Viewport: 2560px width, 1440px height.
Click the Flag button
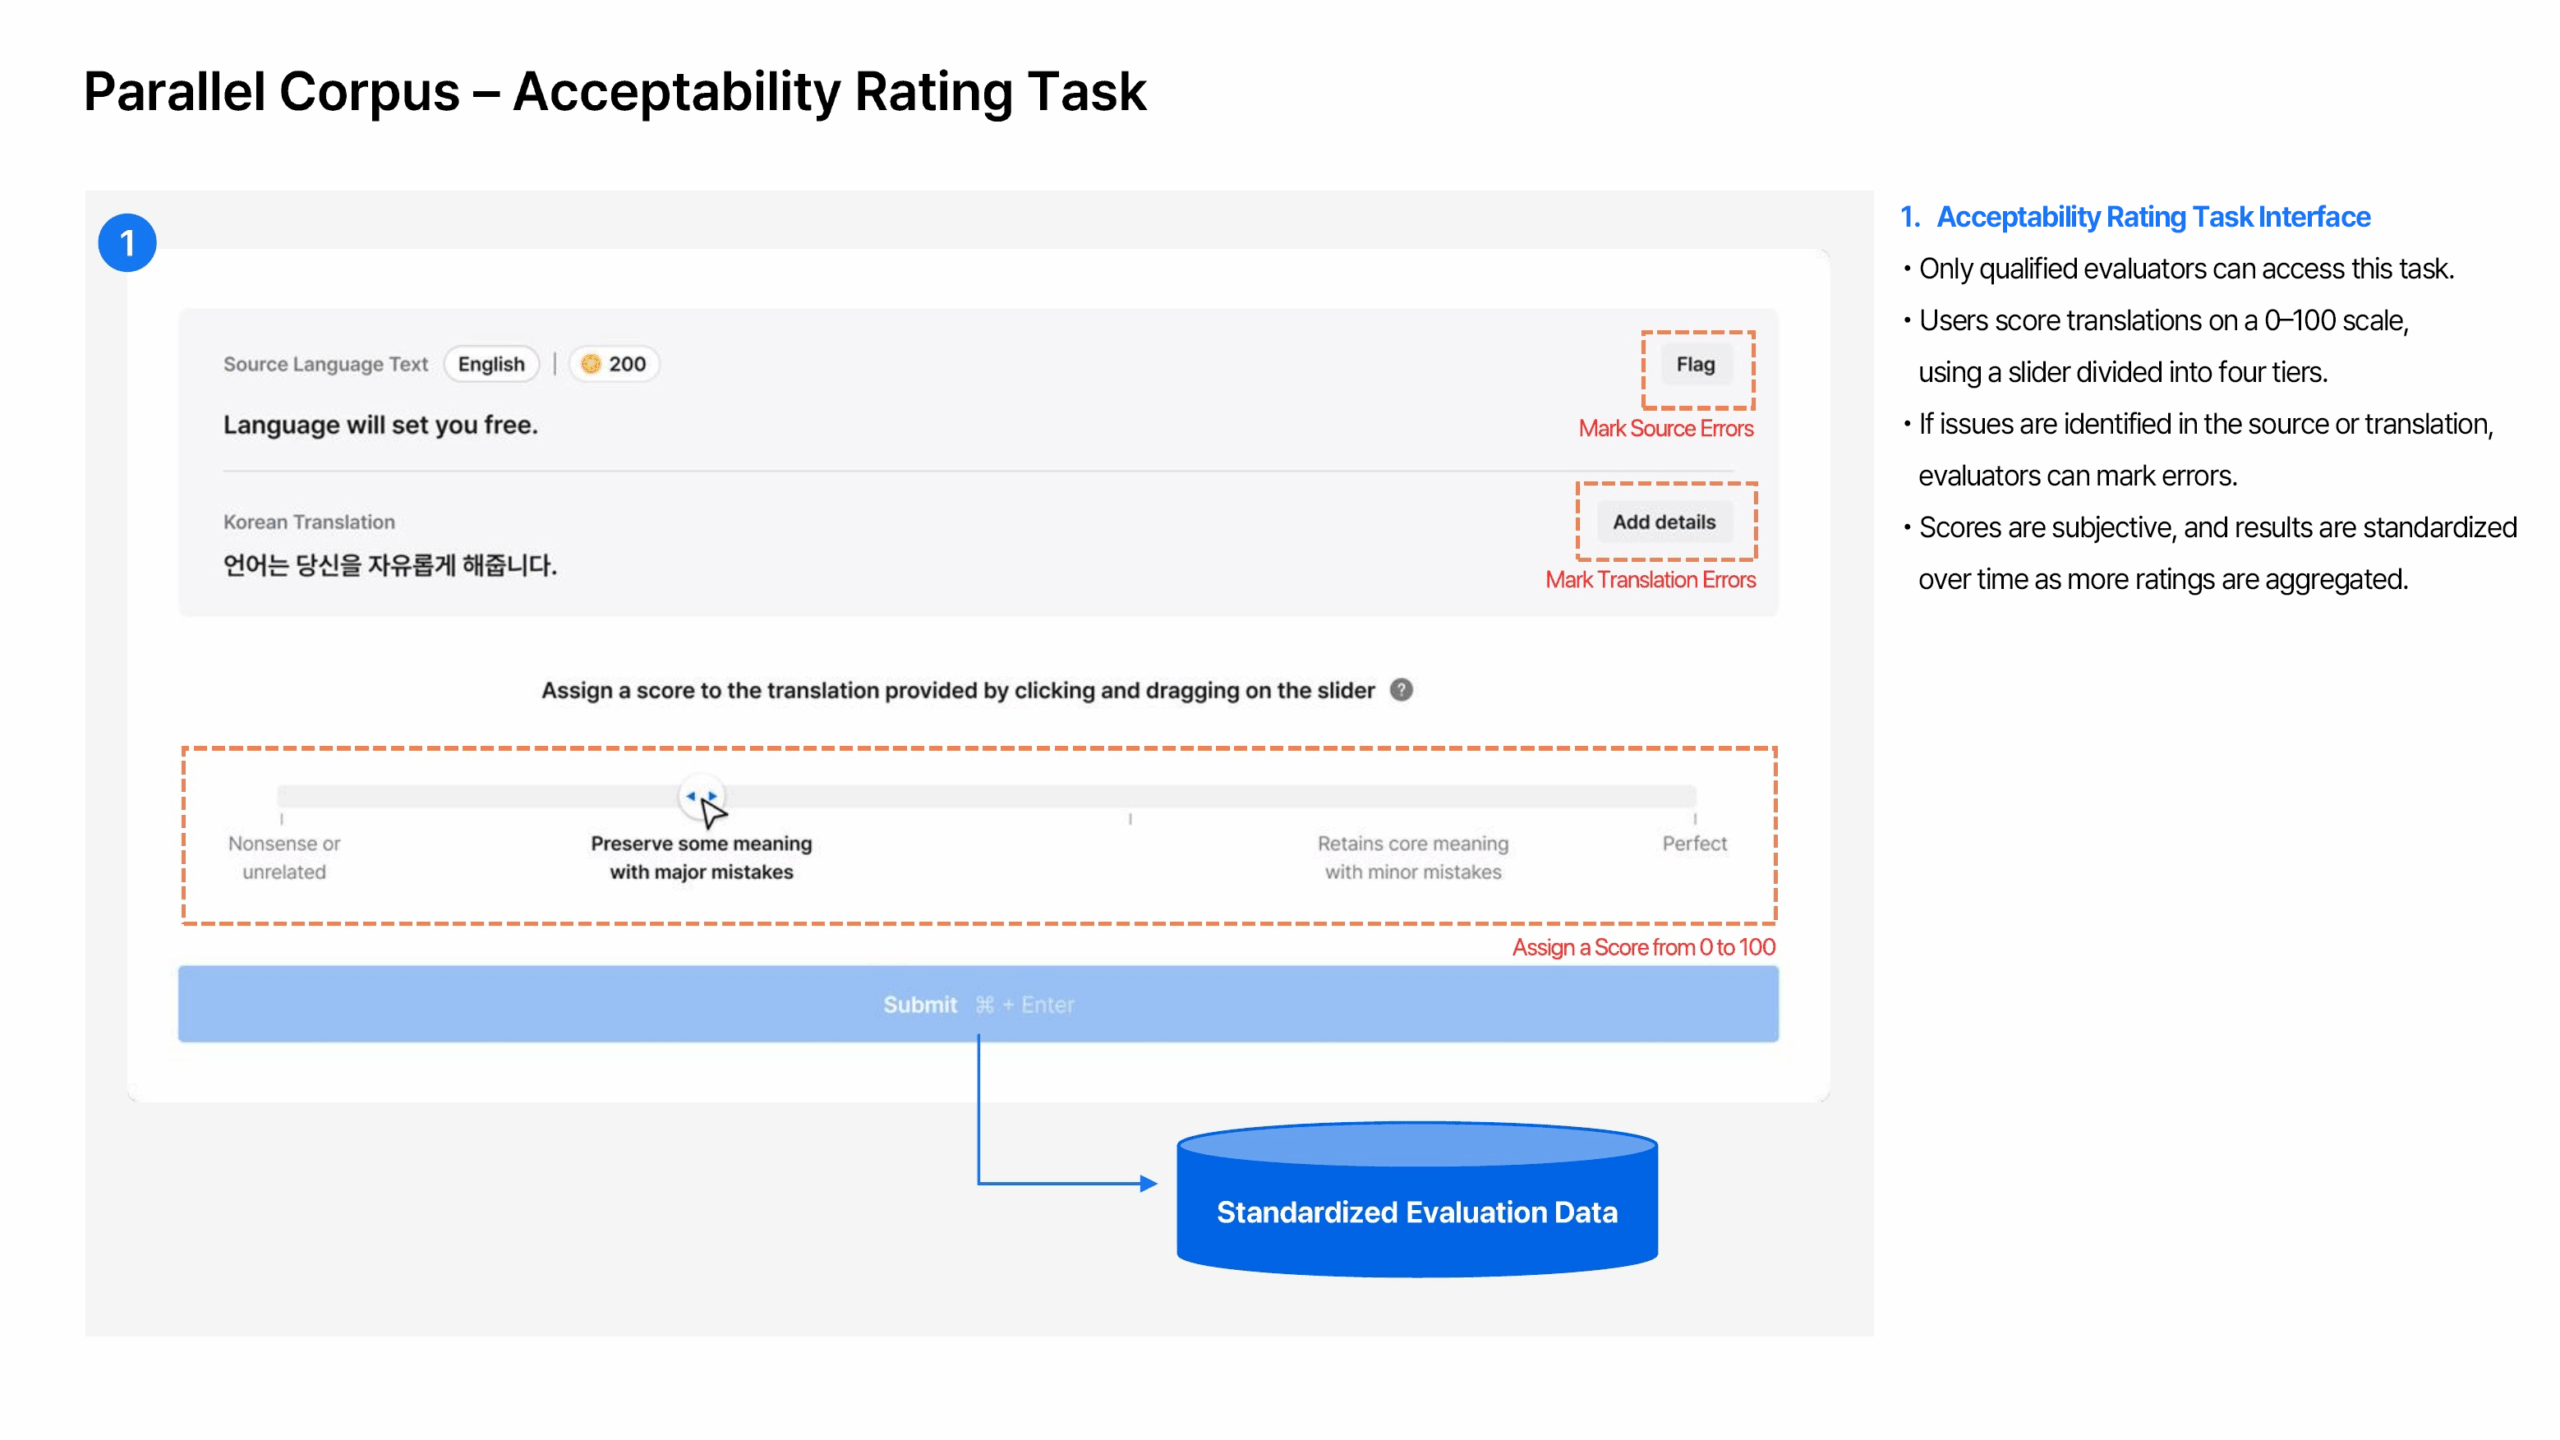1695,365
